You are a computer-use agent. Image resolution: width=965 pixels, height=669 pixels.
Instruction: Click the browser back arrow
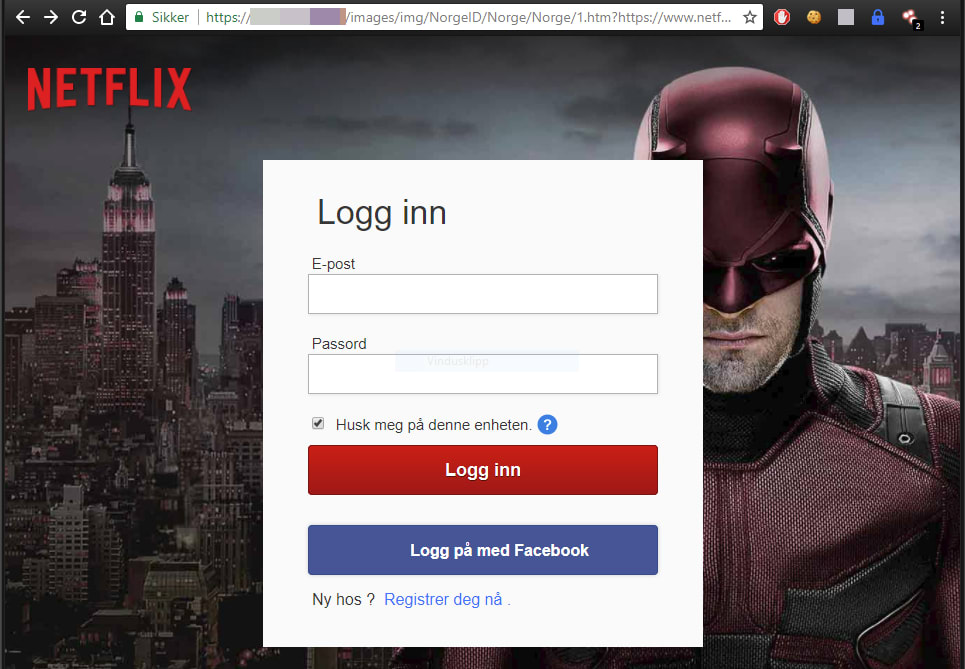click(22, 17)
